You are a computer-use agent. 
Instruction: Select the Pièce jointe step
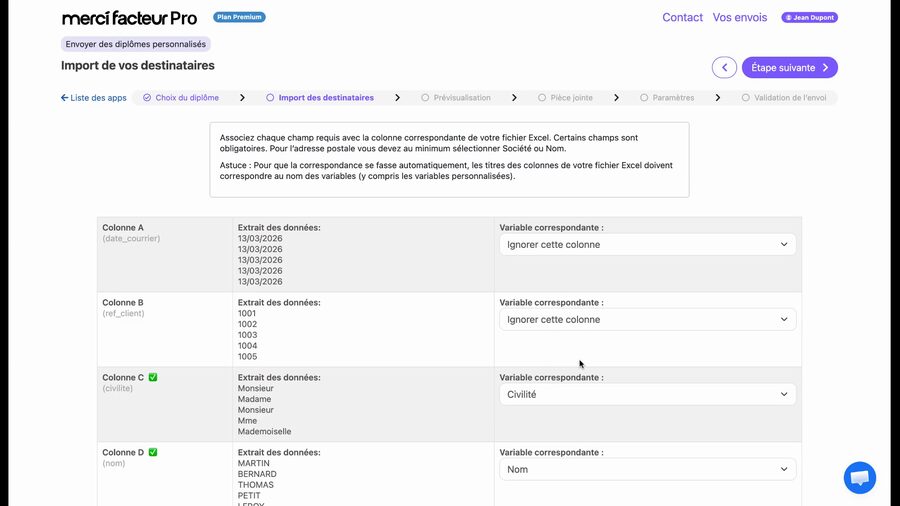[570, 98]
